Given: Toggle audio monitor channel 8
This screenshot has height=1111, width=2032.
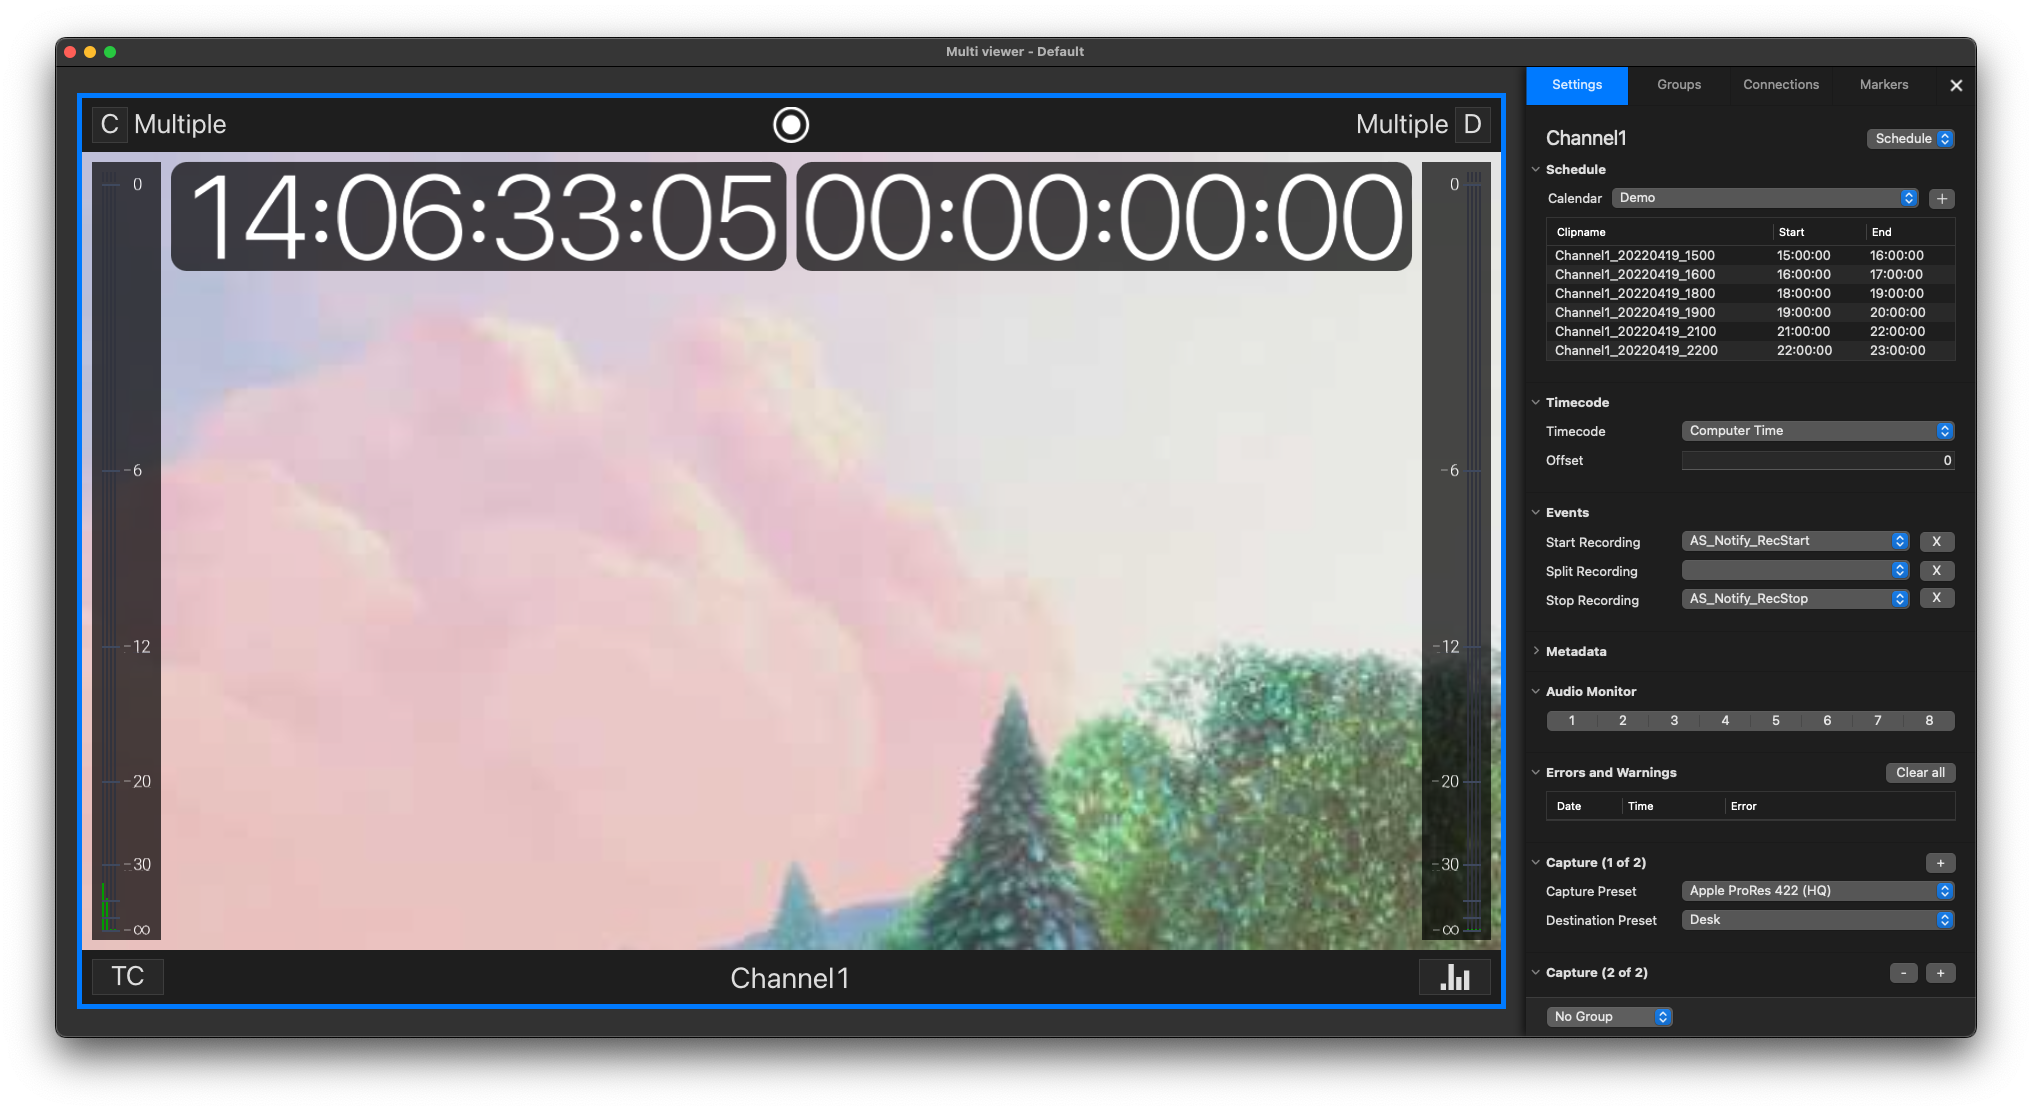Looking at the screenshot, I should point(1929,721).
